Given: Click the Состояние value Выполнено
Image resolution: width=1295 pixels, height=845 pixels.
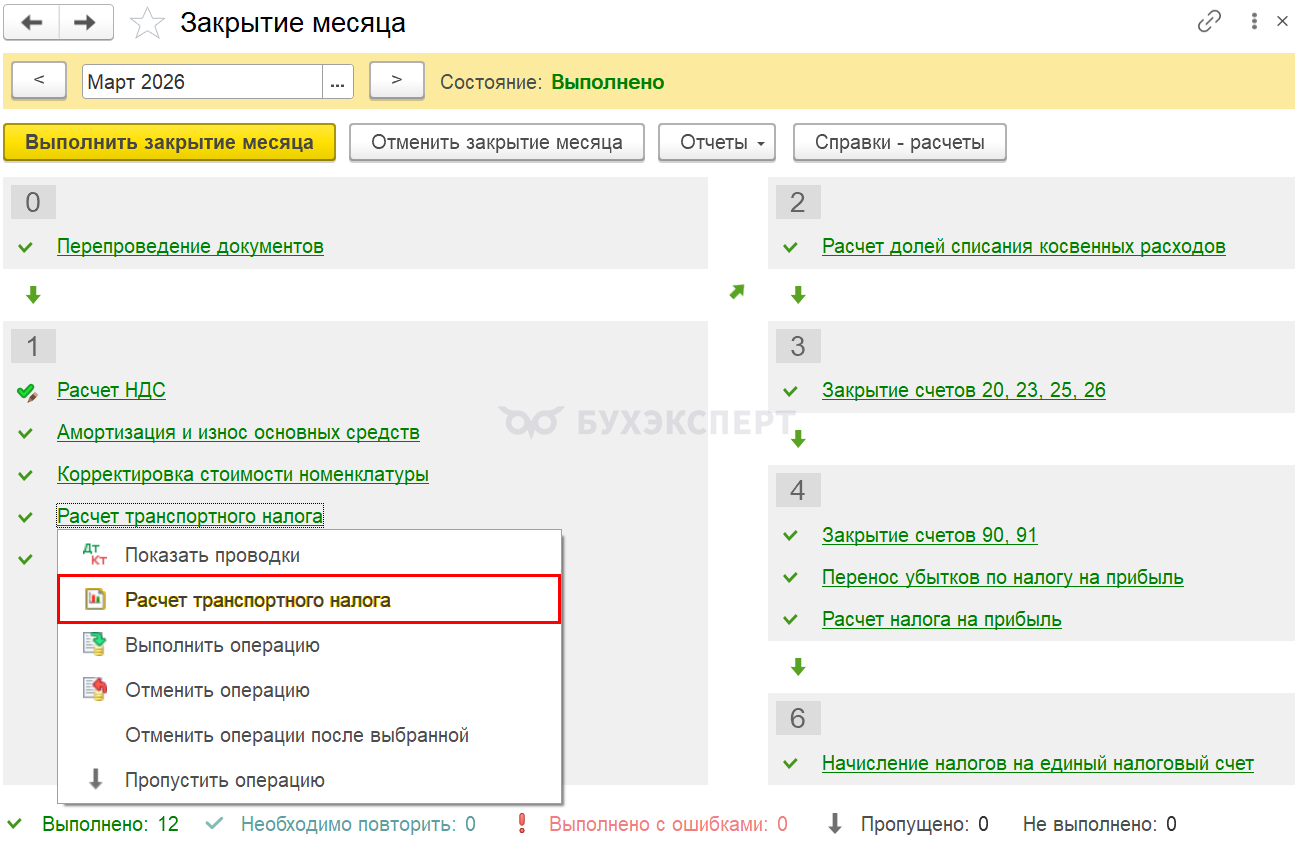Looking at the screenshot, I should pos(608,82).
